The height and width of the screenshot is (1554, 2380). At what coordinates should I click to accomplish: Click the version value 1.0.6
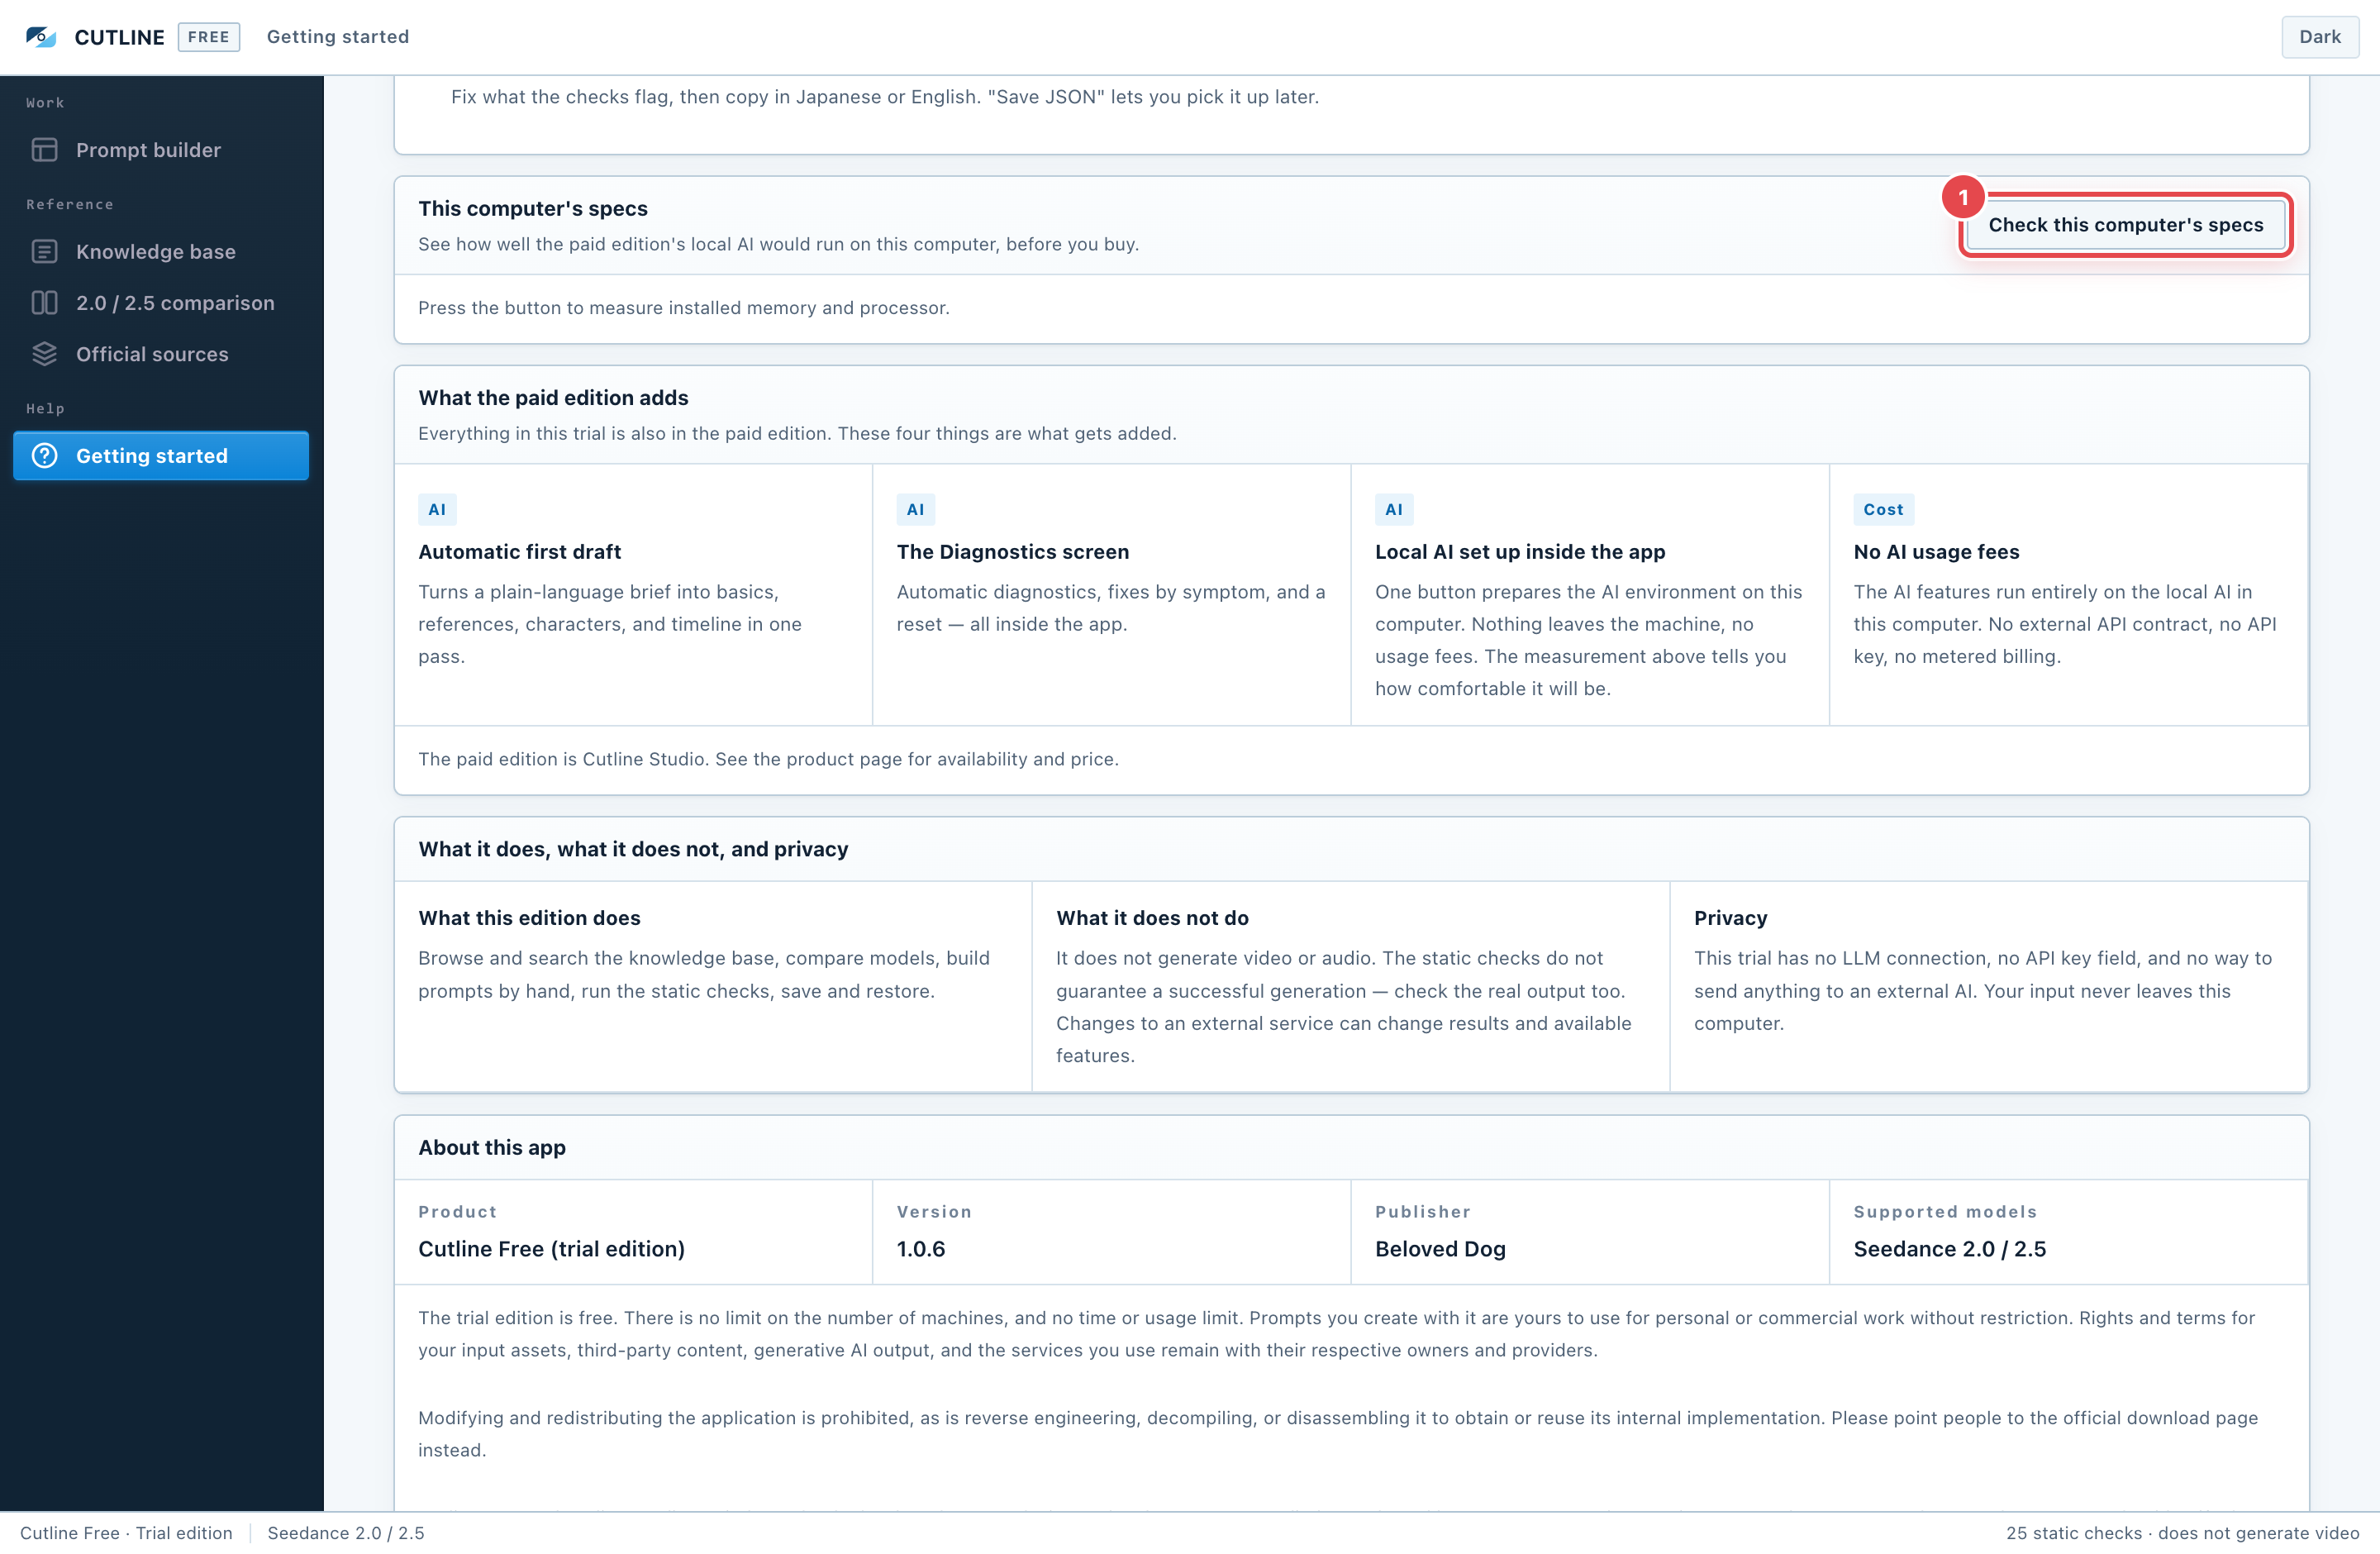pyautogui.click(x=921, y=1249)
